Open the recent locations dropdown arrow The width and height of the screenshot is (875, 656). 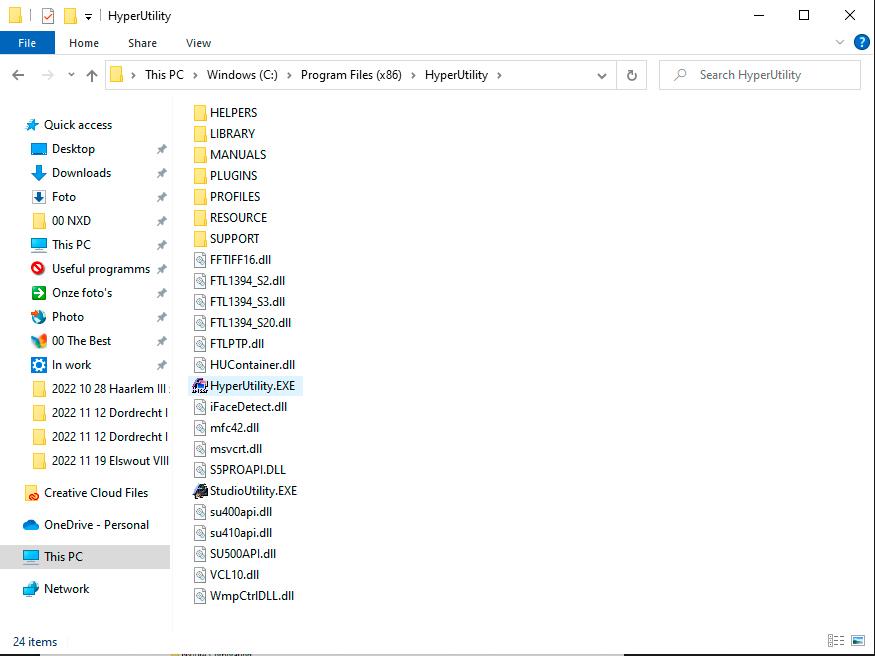(71, 75)
